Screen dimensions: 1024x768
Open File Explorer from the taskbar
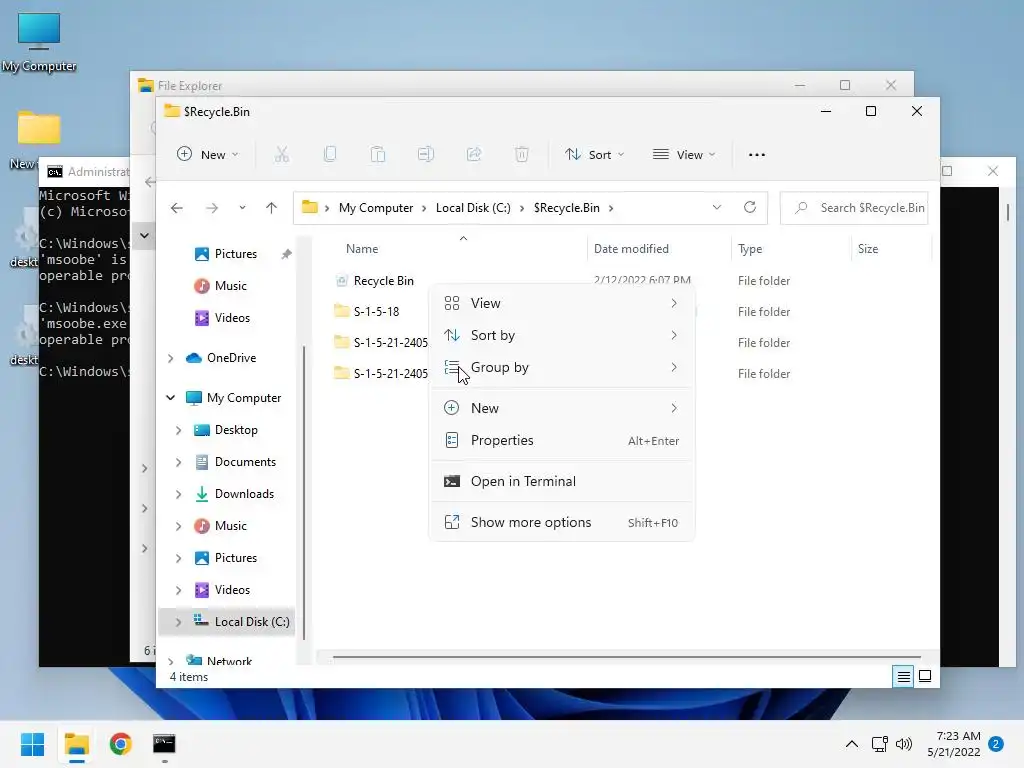[76, 744]
